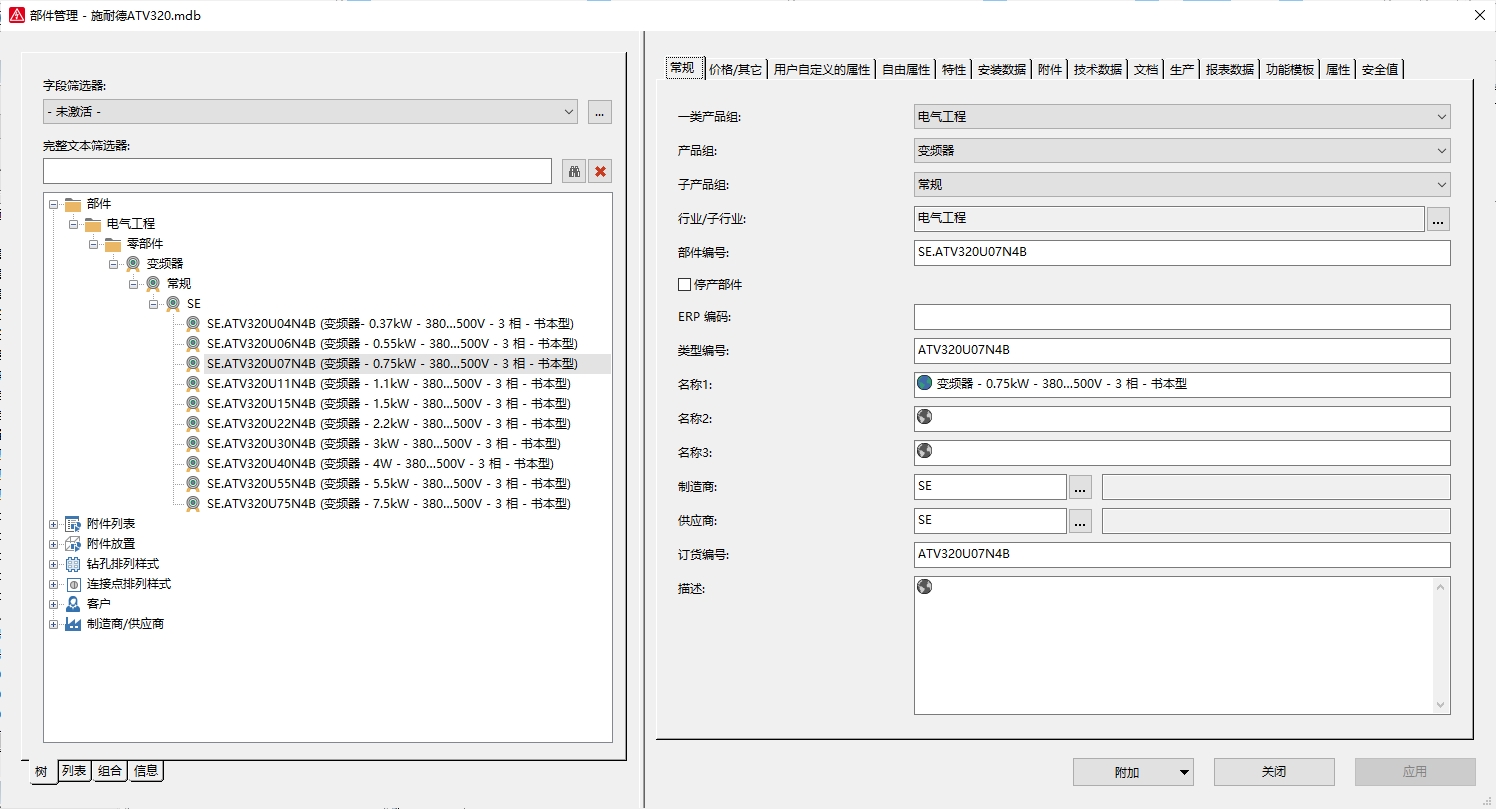Click the 部件 root folder icon

point(73,204)
